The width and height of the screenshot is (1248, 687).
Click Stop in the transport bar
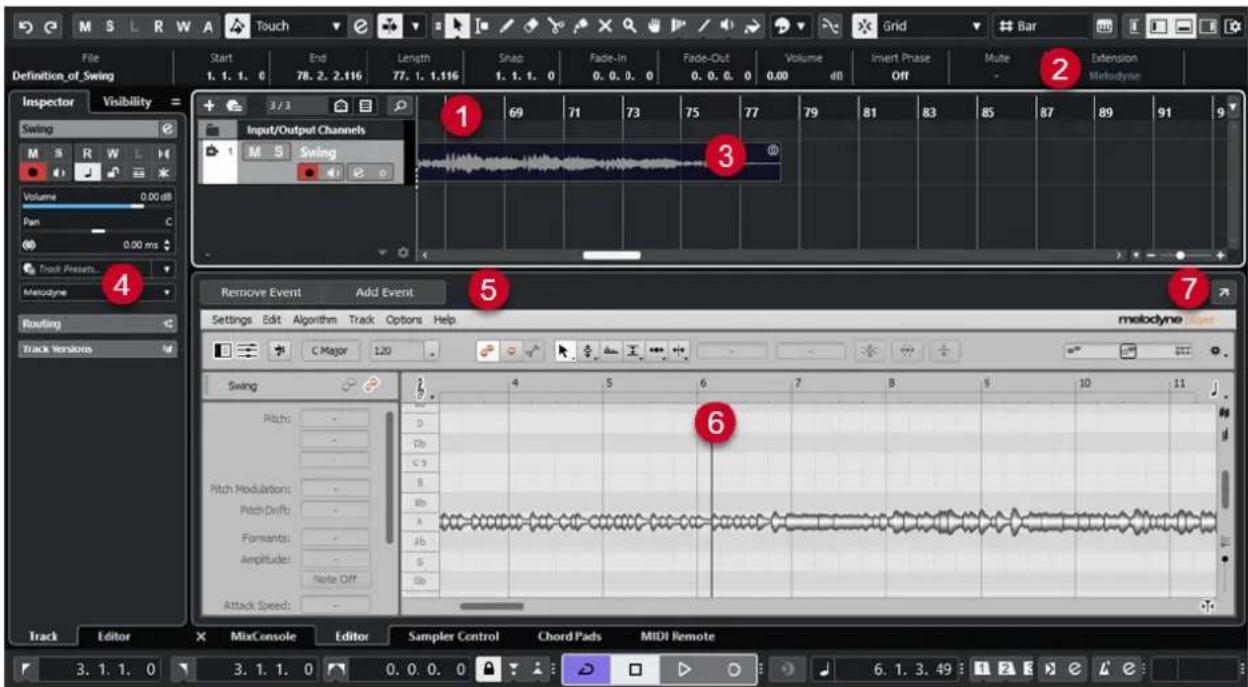635,667
